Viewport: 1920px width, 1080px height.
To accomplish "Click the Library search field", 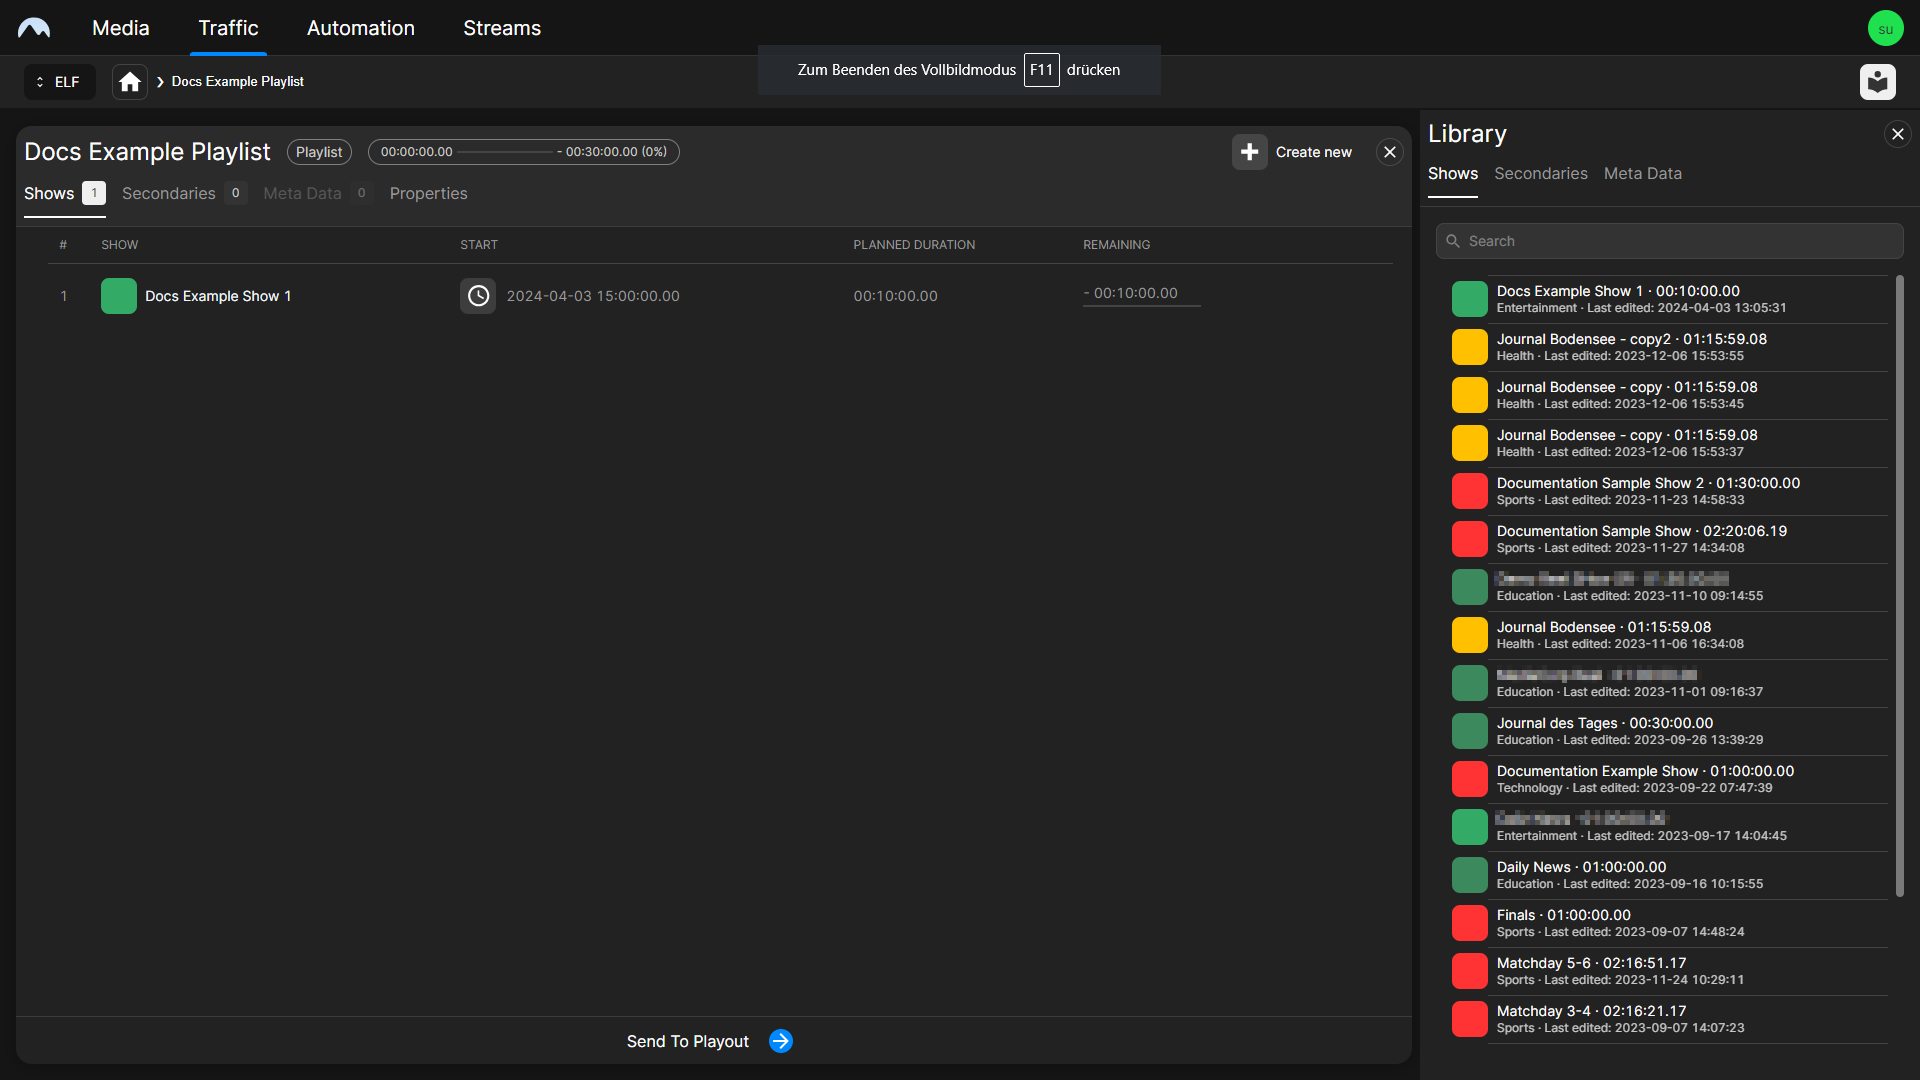I will (x=1670, y=241).
